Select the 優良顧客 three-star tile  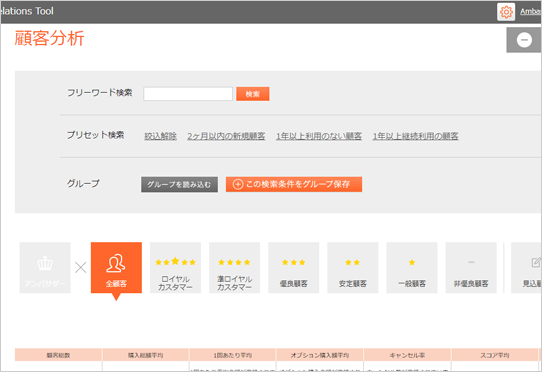point(293,268)
